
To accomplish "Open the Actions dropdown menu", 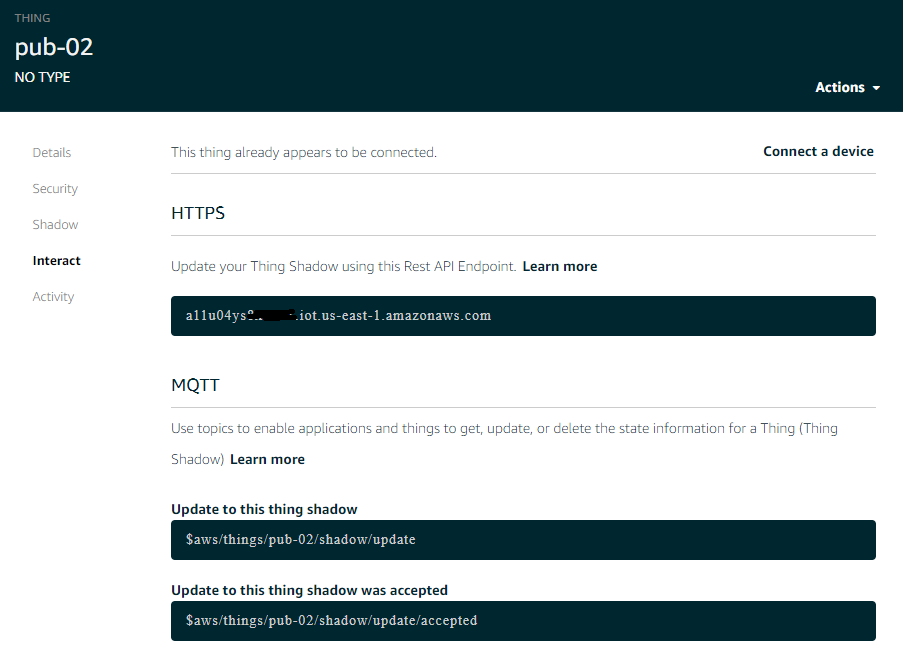I will pyautogui.click(x=847, y=88).
